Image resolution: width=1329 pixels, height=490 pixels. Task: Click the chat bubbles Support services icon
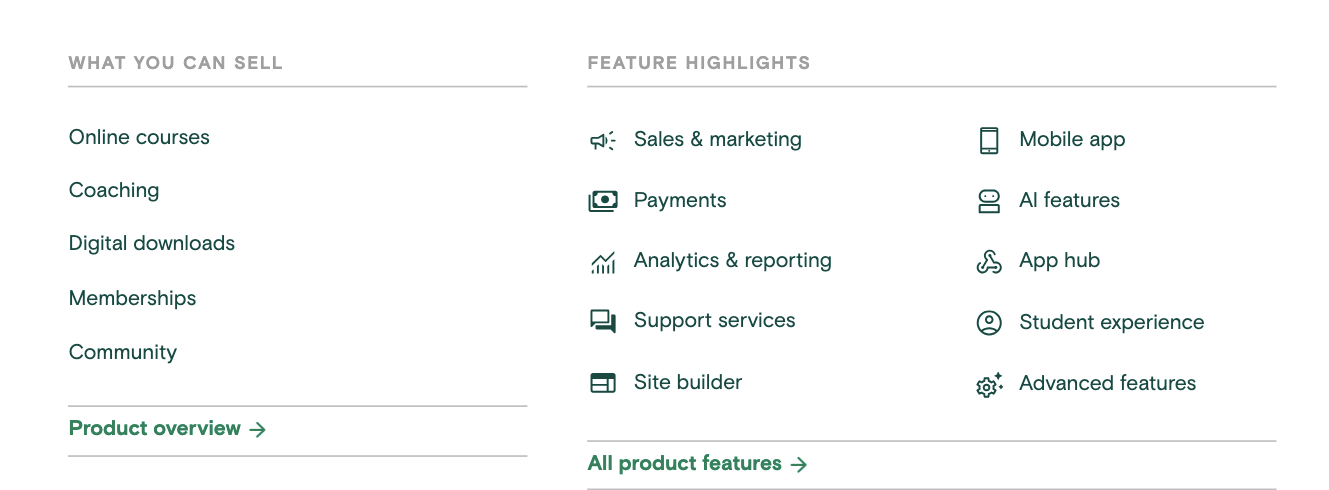(x=603, y=322)
